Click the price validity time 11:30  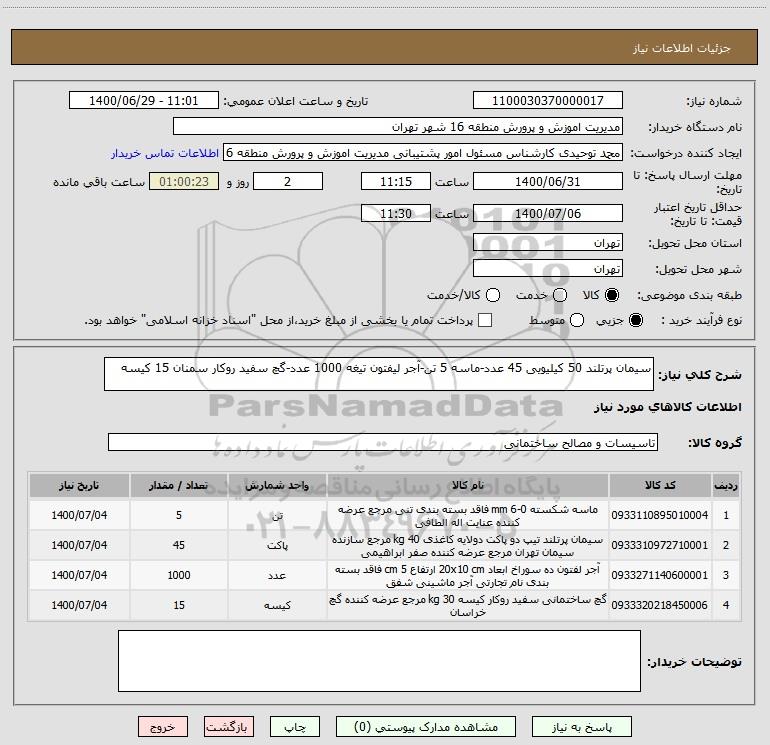pyautogui.click(x=396, y=213)
